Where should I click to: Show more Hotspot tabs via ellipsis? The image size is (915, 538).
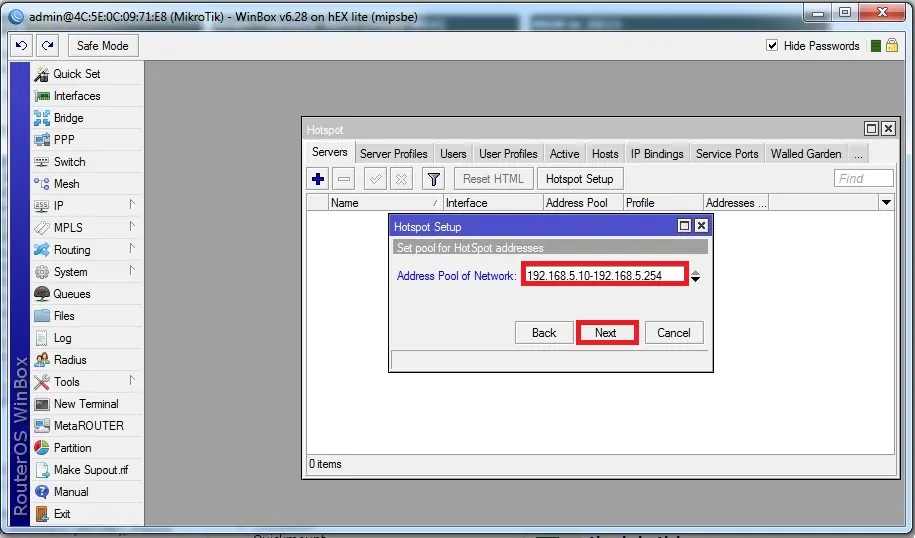858,154
